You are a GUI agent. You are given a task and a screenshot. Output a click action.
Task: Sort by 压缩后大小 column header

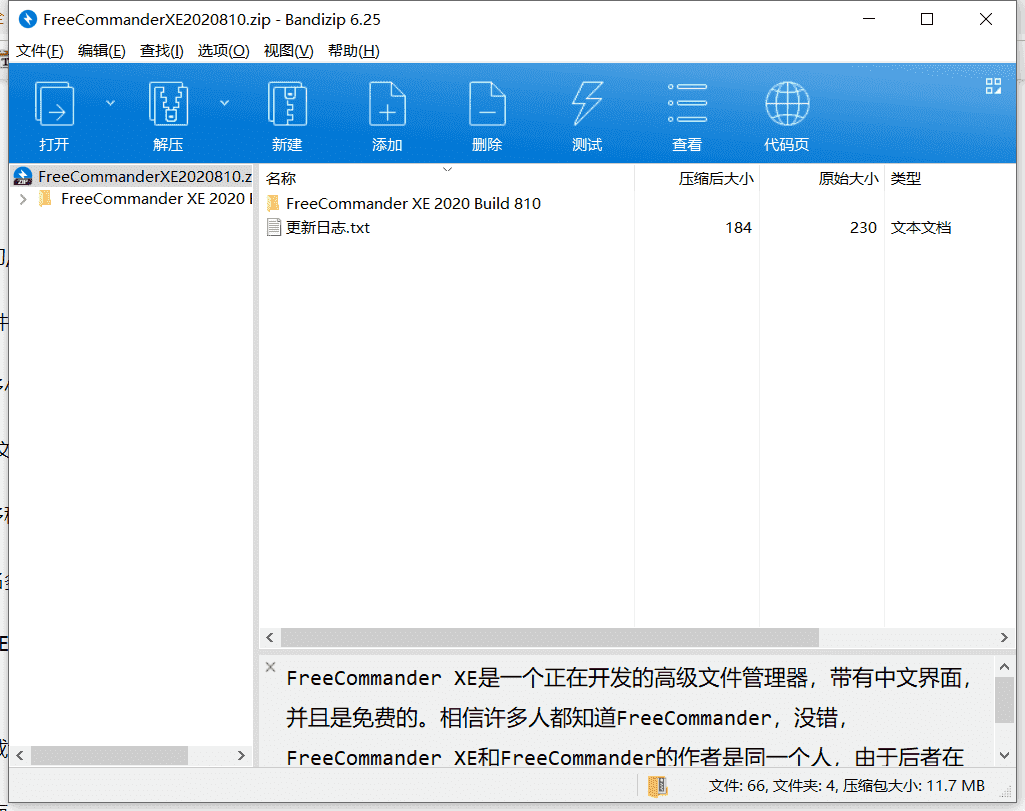coord(716,178)
